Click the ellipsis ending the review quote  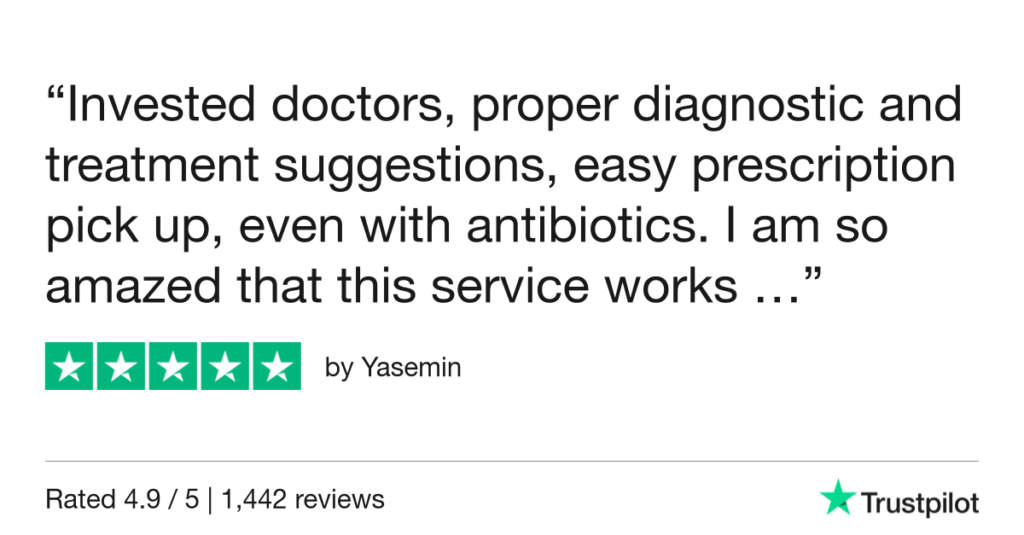click(x=776, y=287)
